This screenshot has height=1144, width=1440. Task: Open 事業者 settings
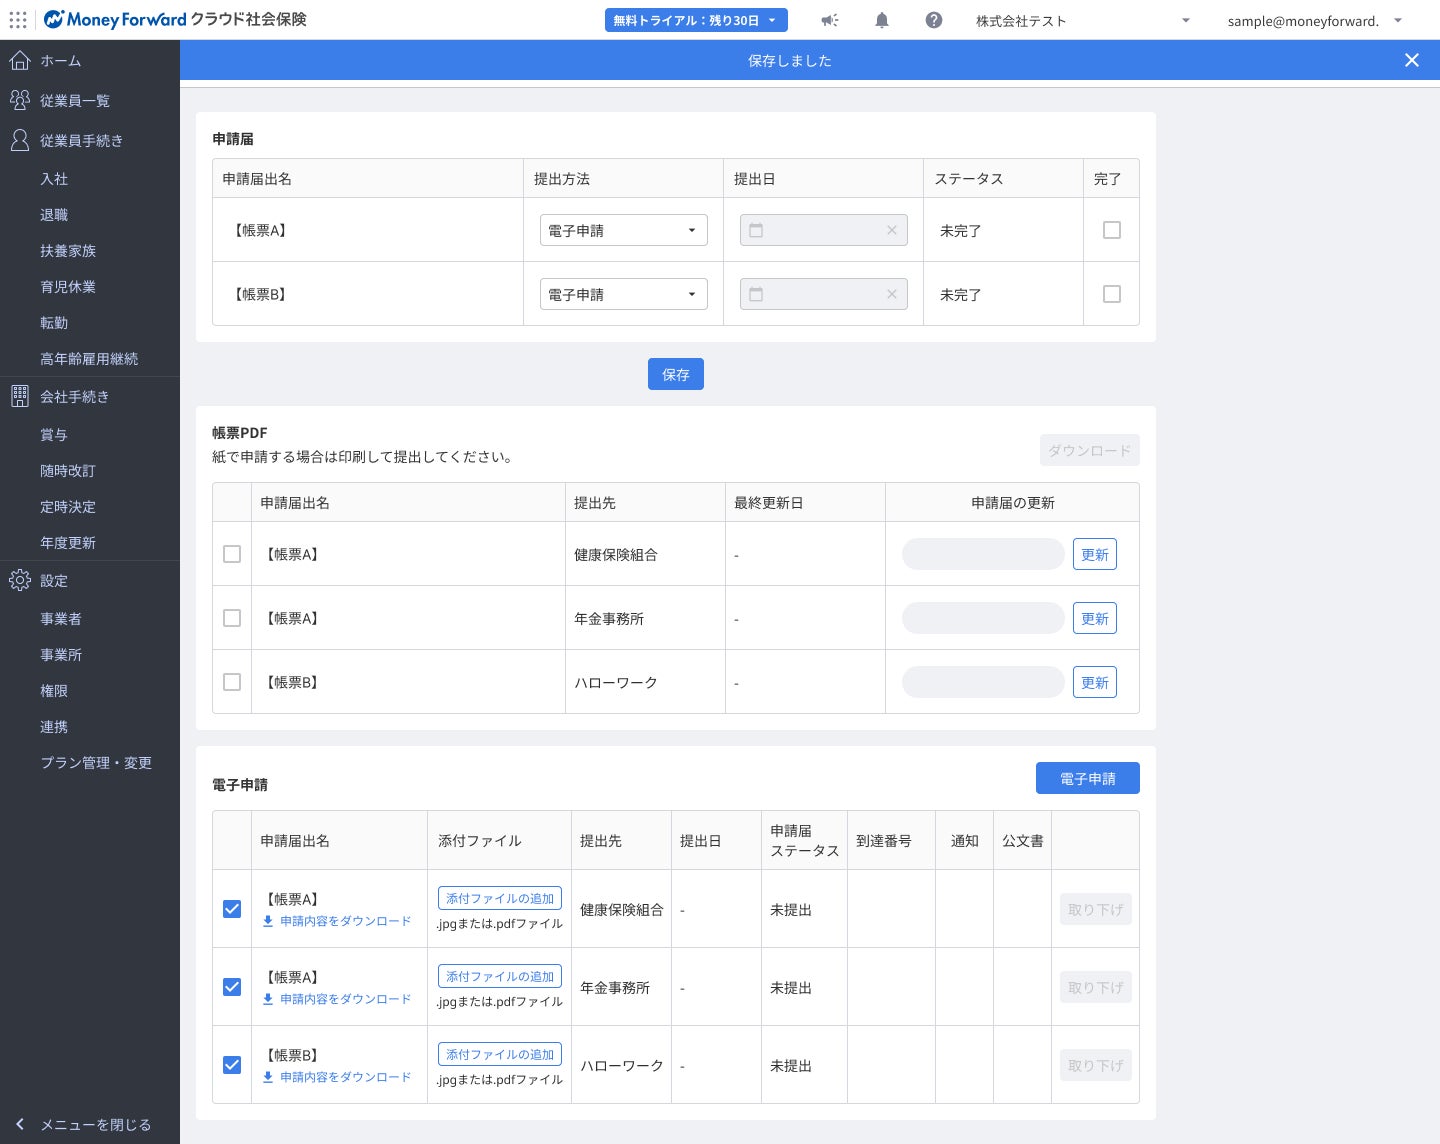[x=61, y=619]
